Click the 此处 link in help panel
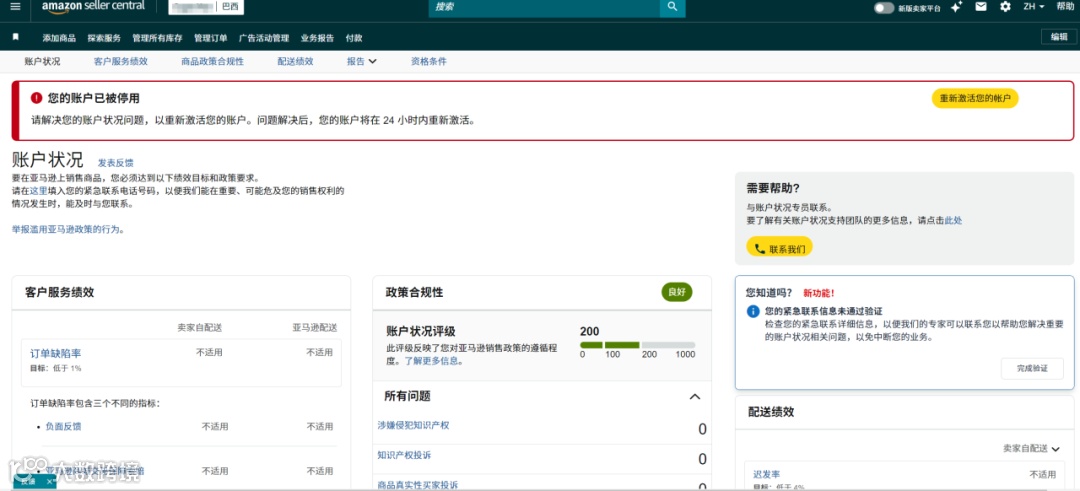 coord(953,220)
